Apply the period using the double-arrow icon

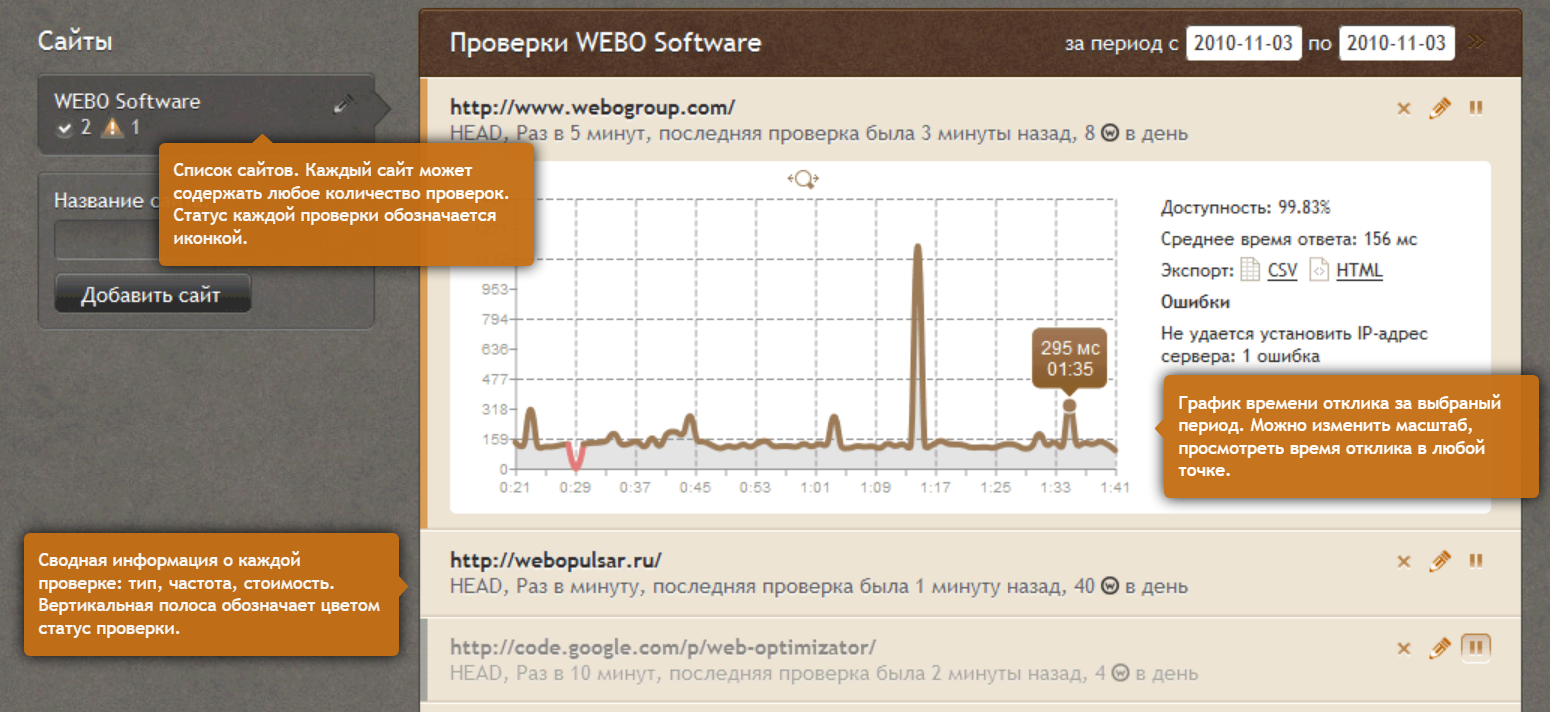[x=1476, y=42]
